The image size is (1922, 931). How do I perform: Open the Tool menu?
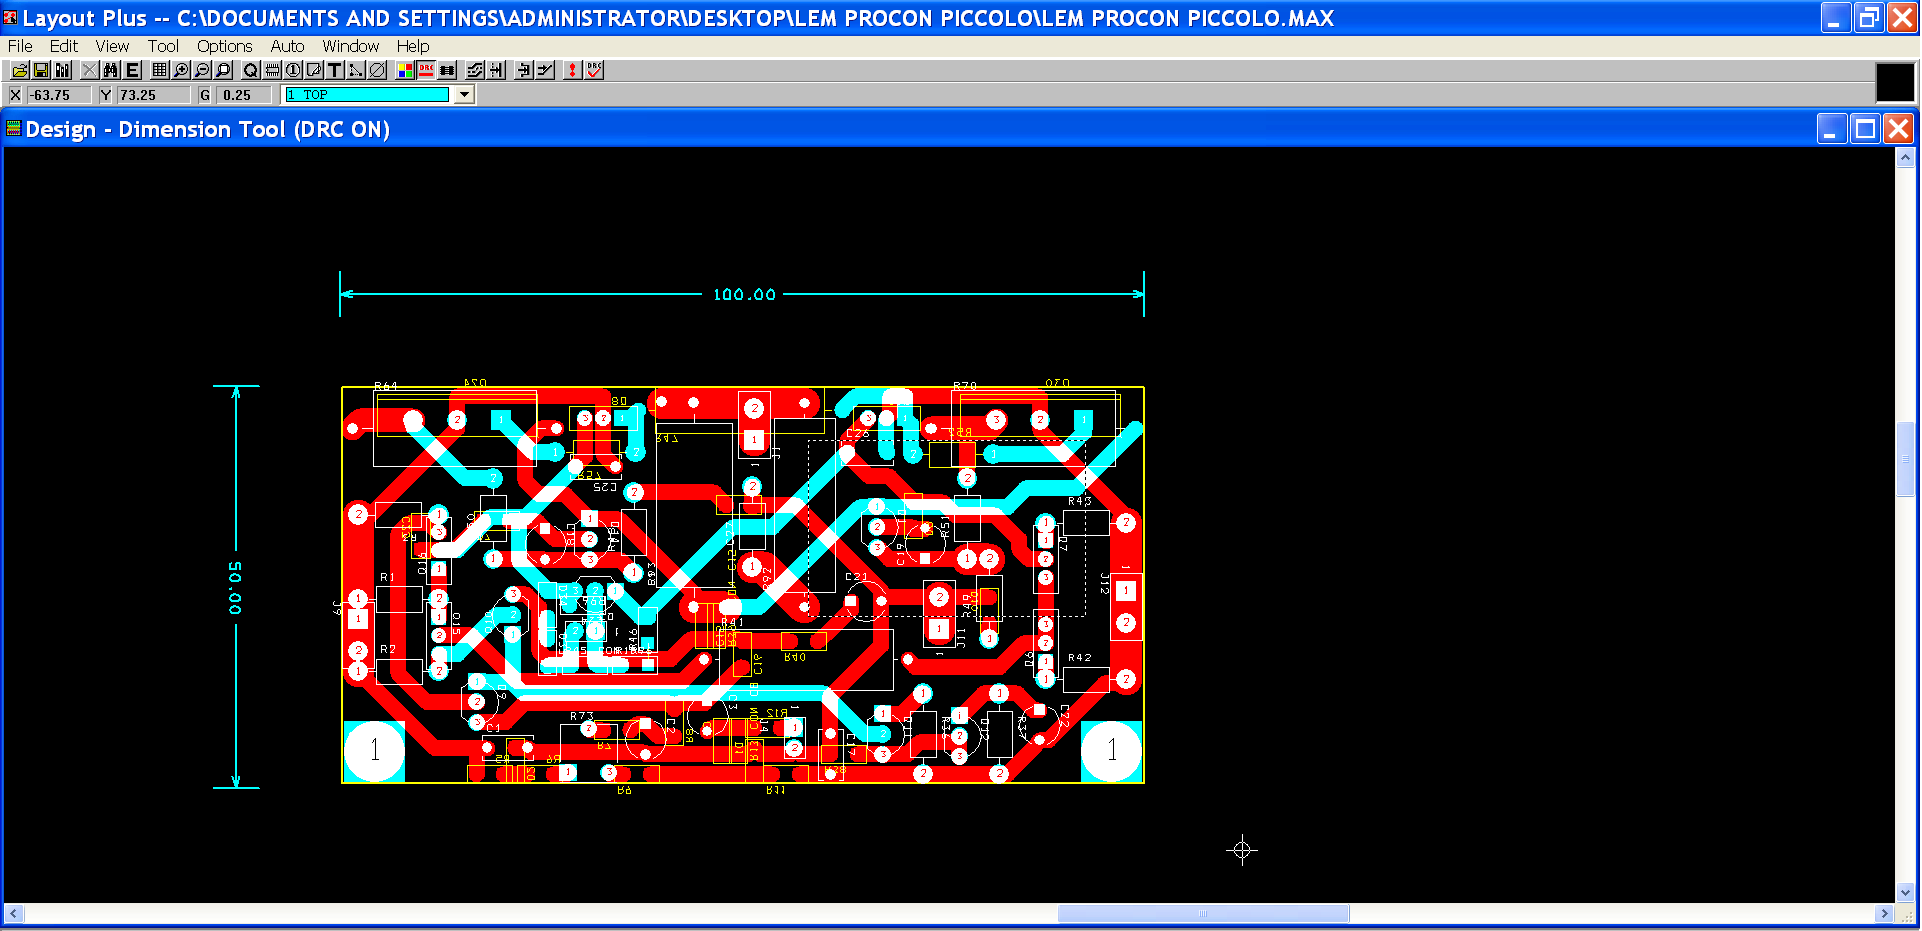(x=163, y=46)
